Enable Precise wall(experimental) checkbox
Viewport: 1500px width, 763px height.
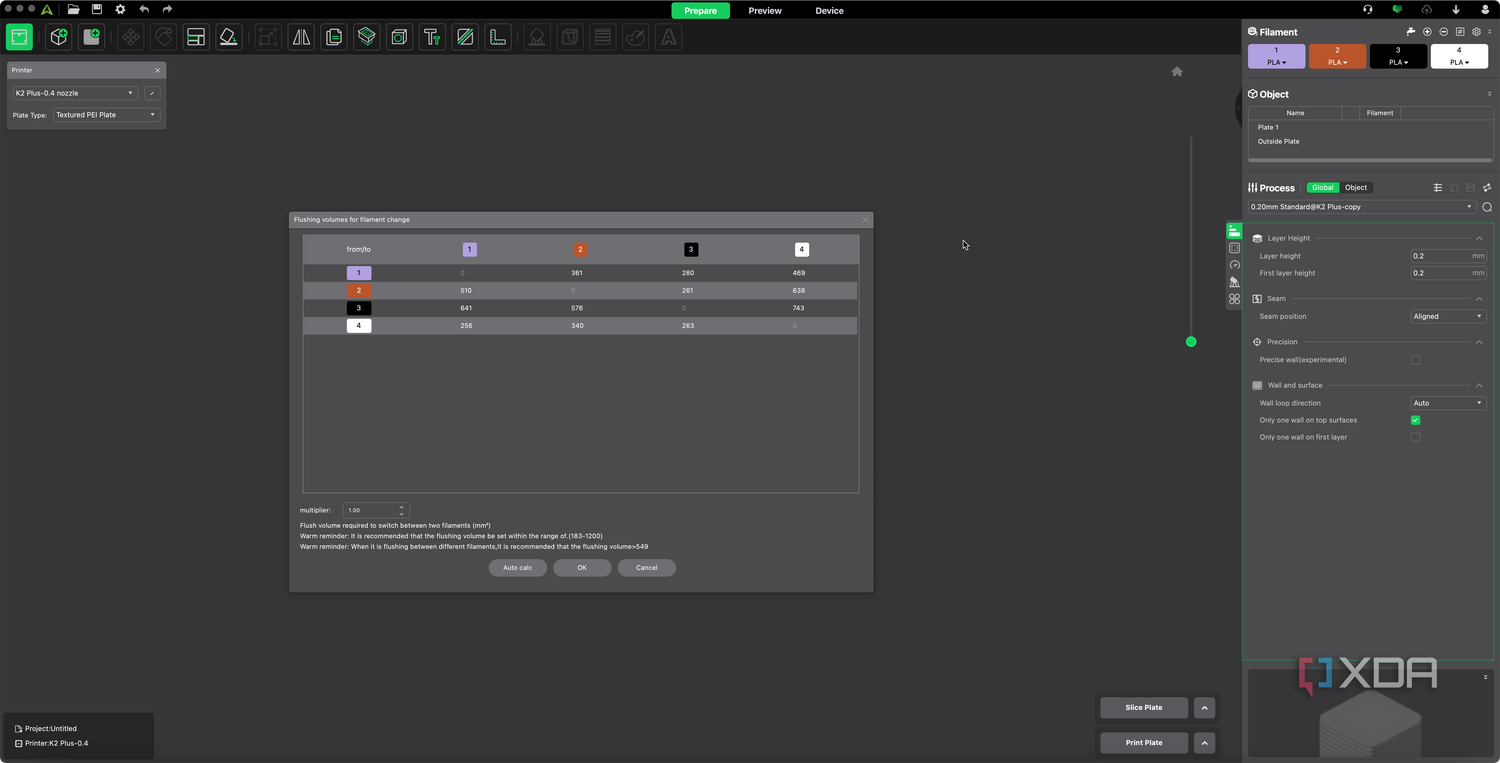tap(1415, 360)
